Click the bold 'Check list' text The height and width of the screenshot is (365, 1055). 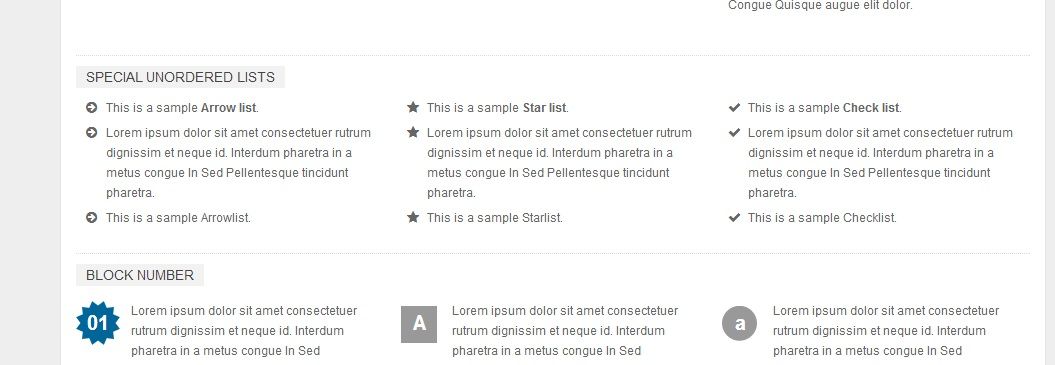point(871,108)
